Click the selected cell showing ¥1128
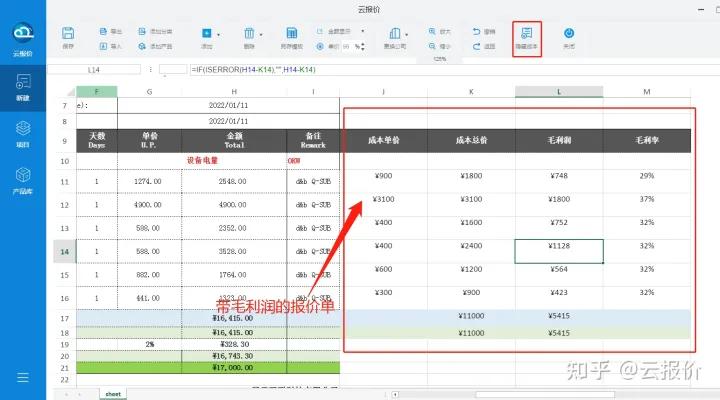This screenshot has height=400, width=720. click(x=559, y=251)
